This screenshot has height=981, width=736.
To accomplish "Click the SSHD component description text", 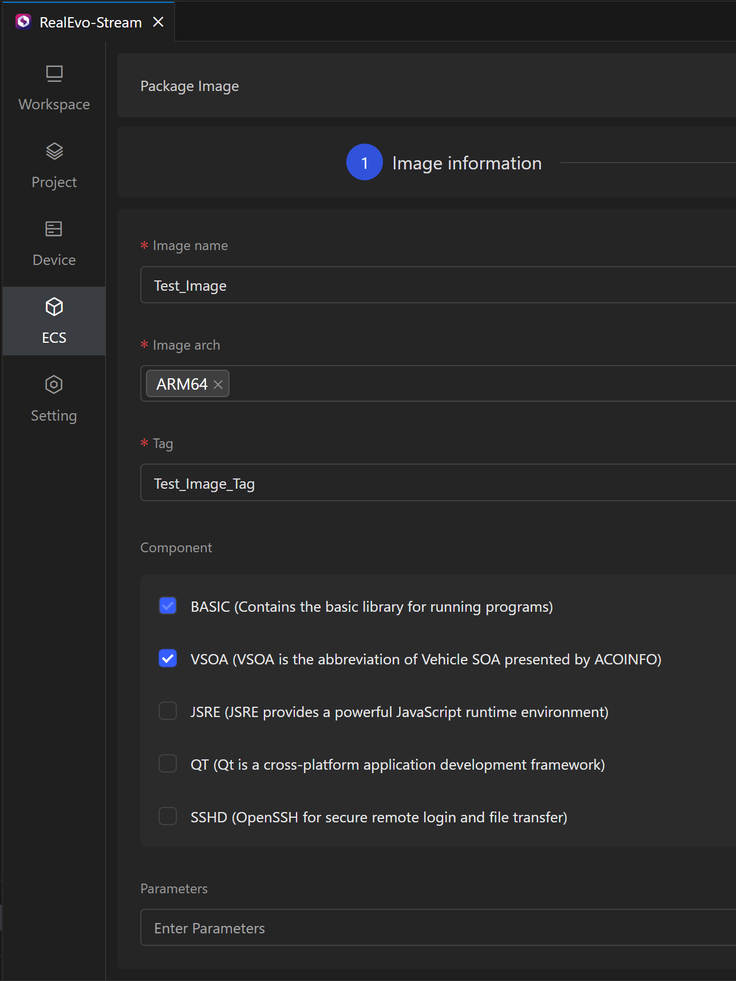I will 379,816.
